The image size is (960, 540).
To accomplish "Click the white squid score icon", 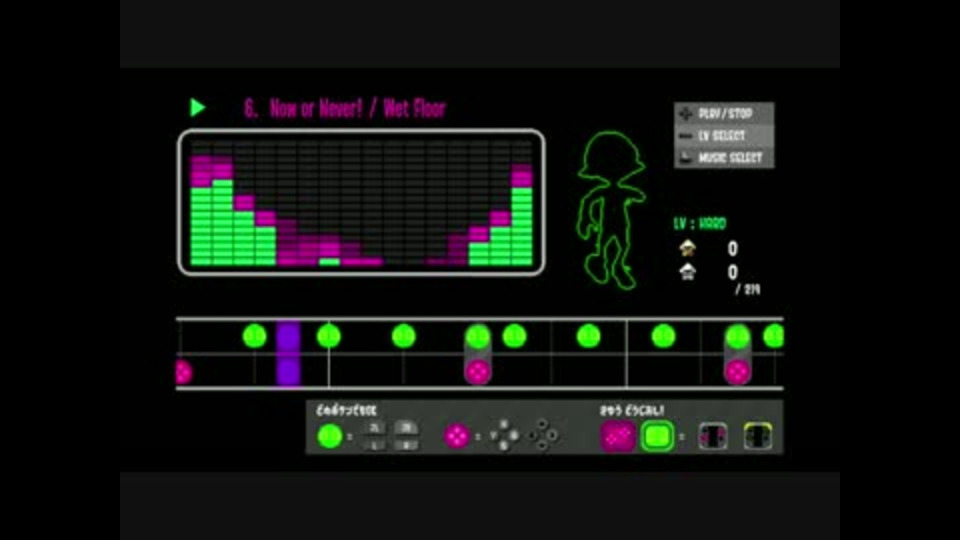I will pyautogui.click(x=688, y=272).
